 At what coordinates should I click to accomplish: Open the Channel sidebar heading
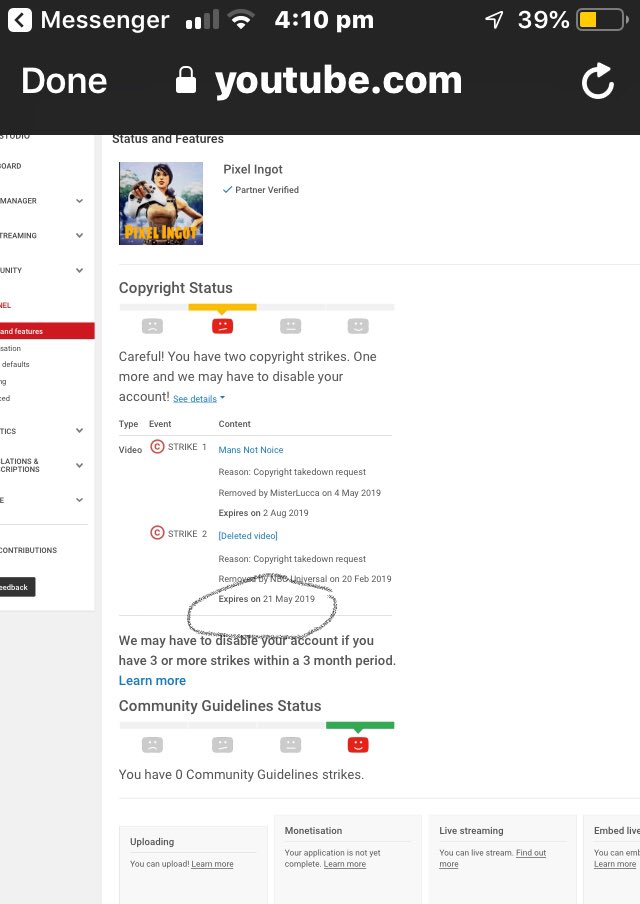pyautogui.click(x=6, y=305)
